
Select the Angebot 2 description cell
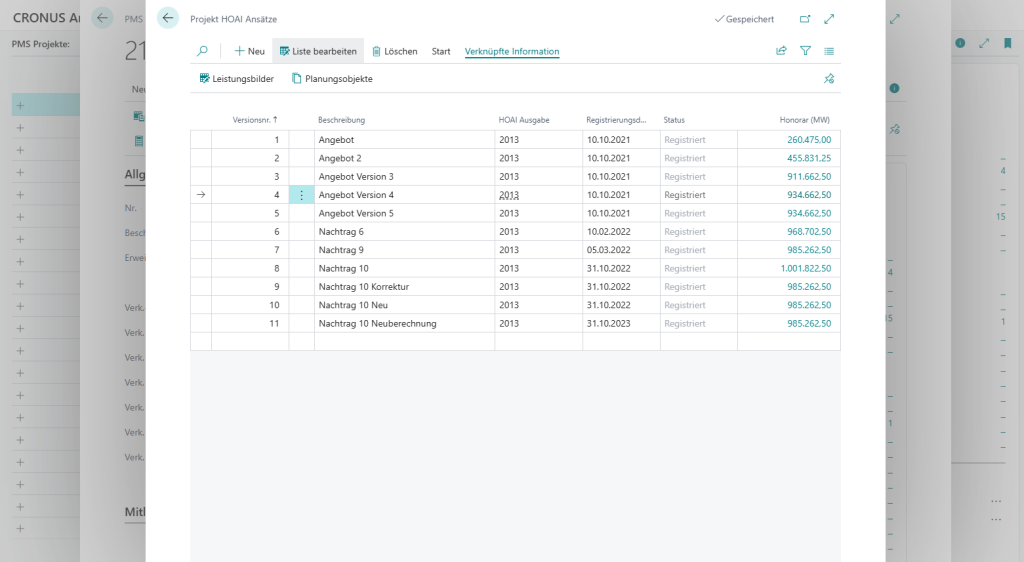pyautogui.click(x=404, y=158)
